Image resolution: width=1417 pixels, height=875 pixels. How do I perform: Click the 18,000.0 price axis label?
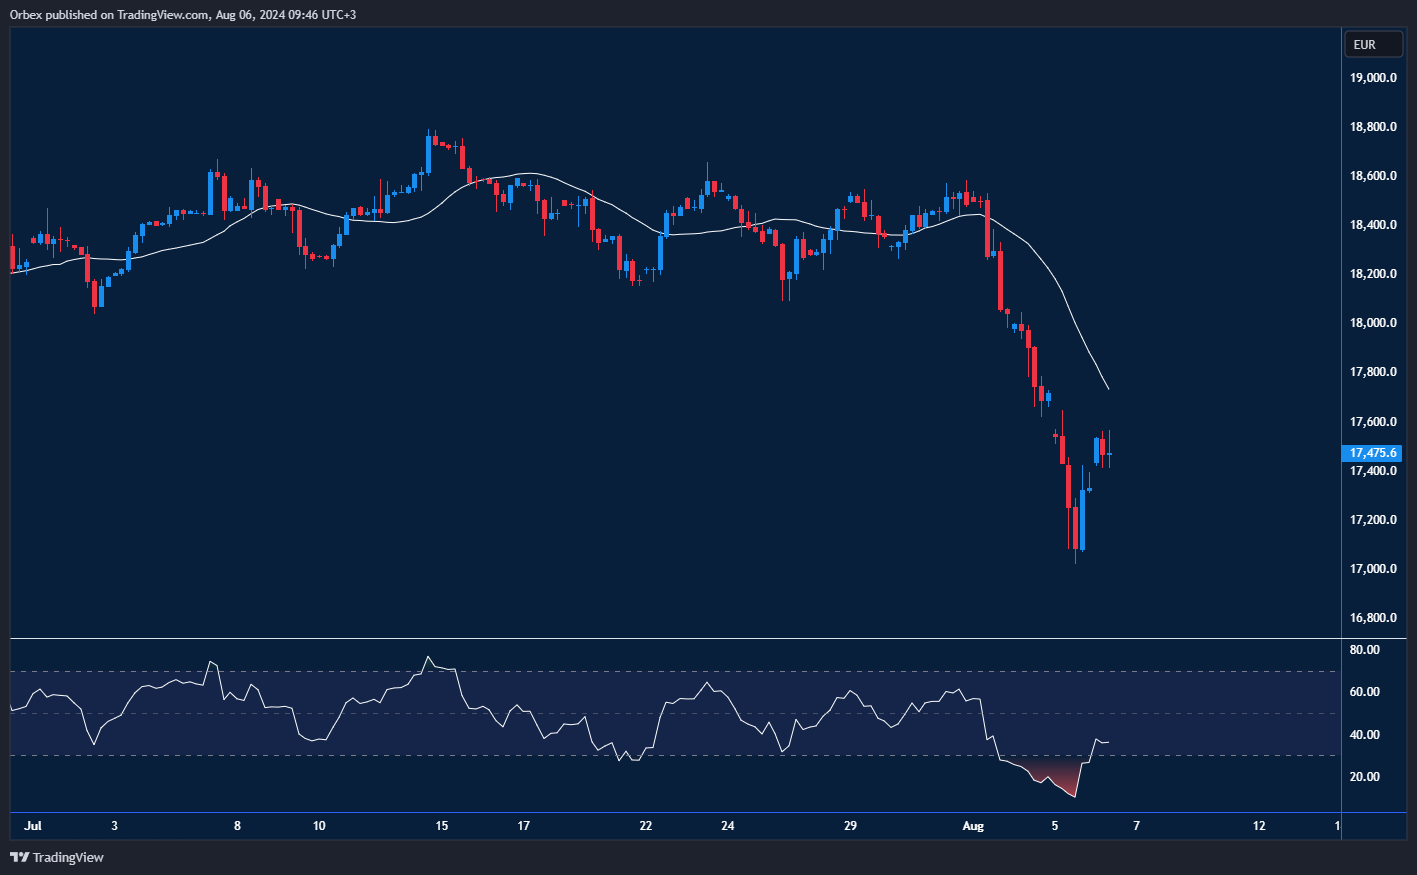pos(1372,323)
